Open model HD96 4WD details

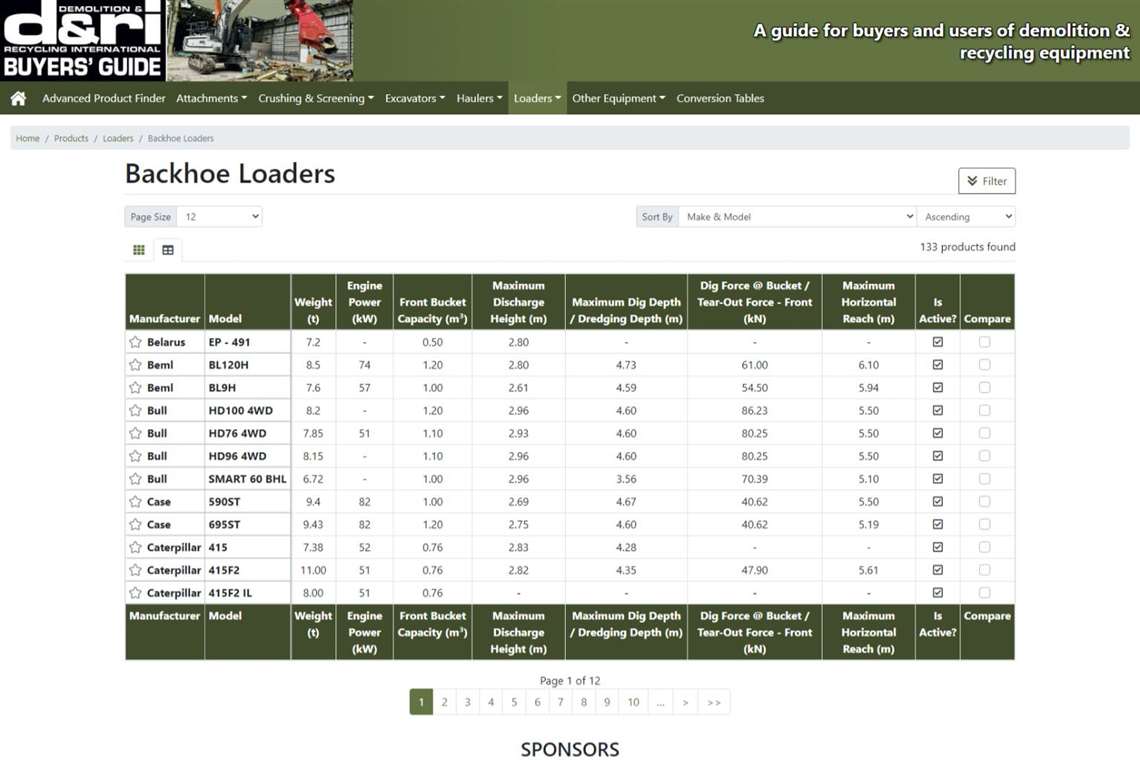point(237,456)
